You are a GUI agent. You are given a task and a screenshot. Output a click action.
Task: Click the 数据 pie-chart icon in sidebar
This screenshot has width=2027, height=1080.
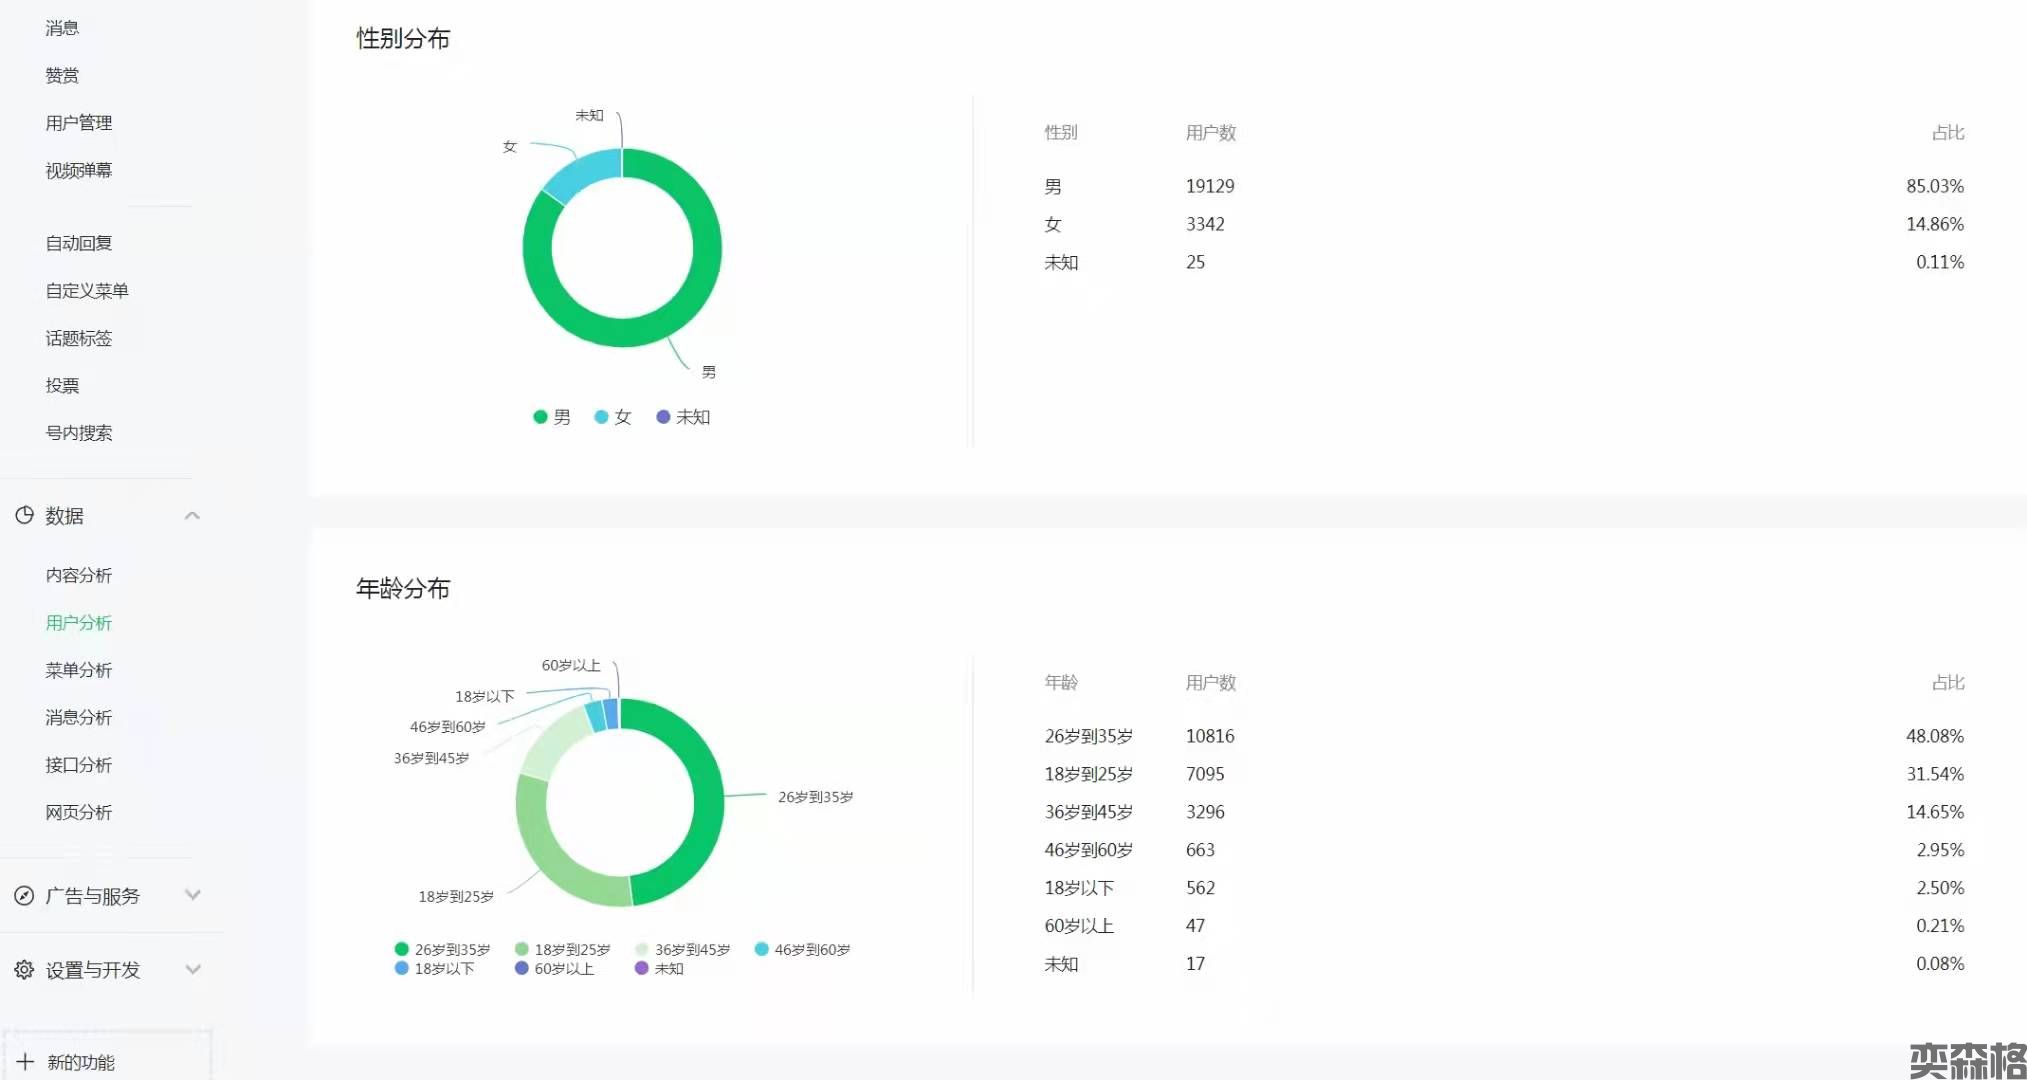(24, 515)
